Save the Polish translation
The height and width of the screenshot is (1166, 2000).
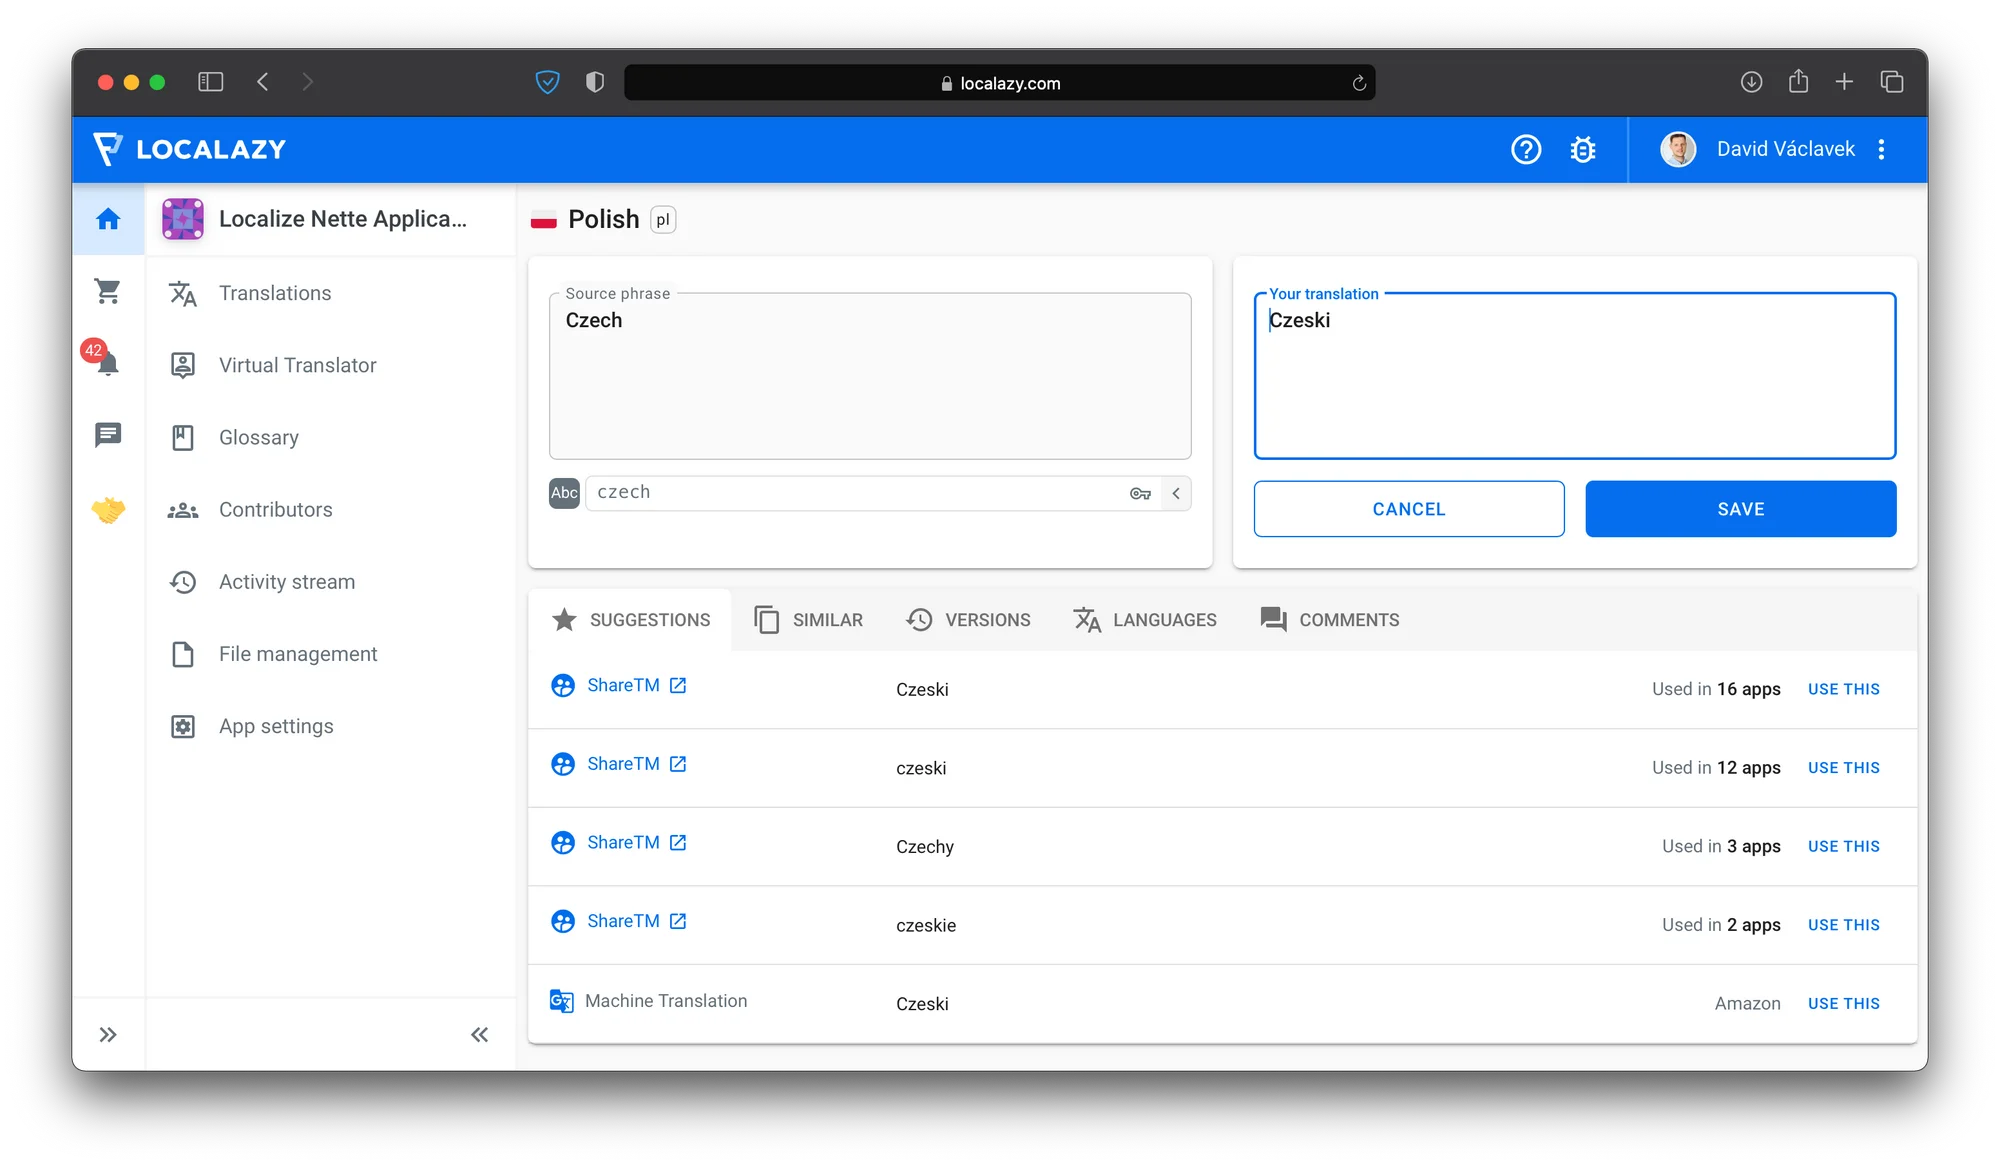pyautogui.click(x=1740, y=509)
